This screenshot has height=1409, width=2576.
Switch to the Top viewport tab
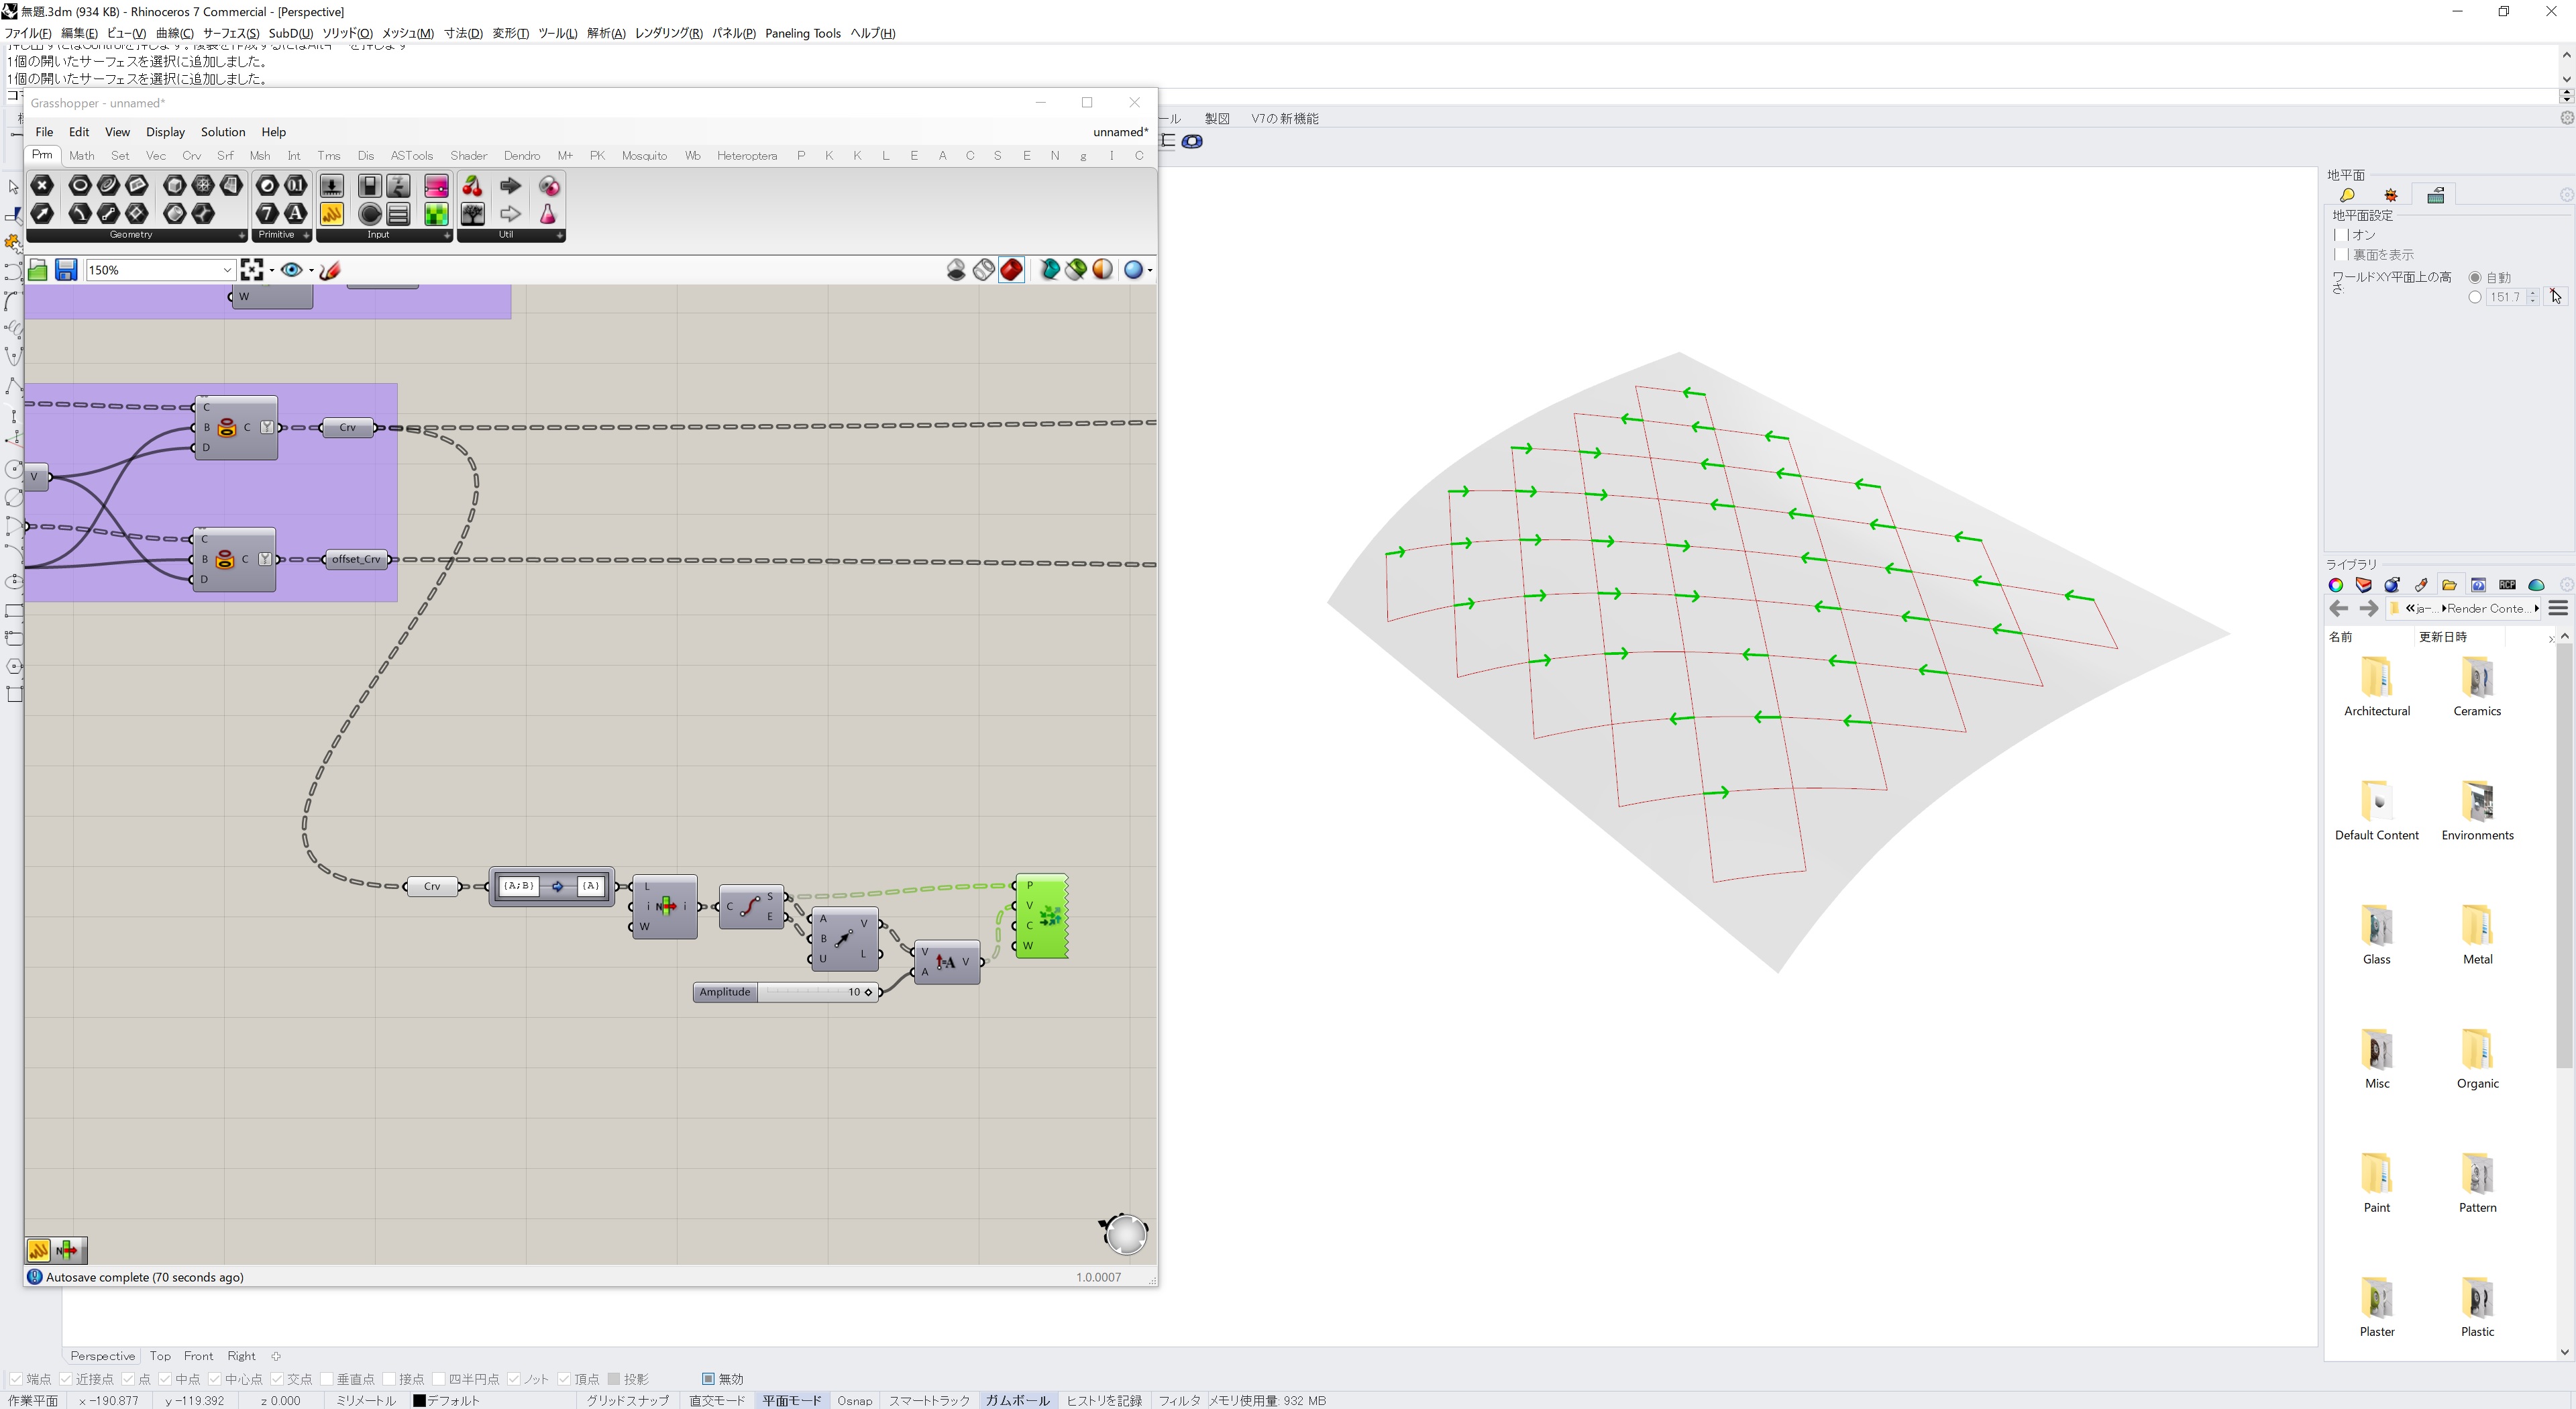pyautogui.click(x=160, y=1356)
